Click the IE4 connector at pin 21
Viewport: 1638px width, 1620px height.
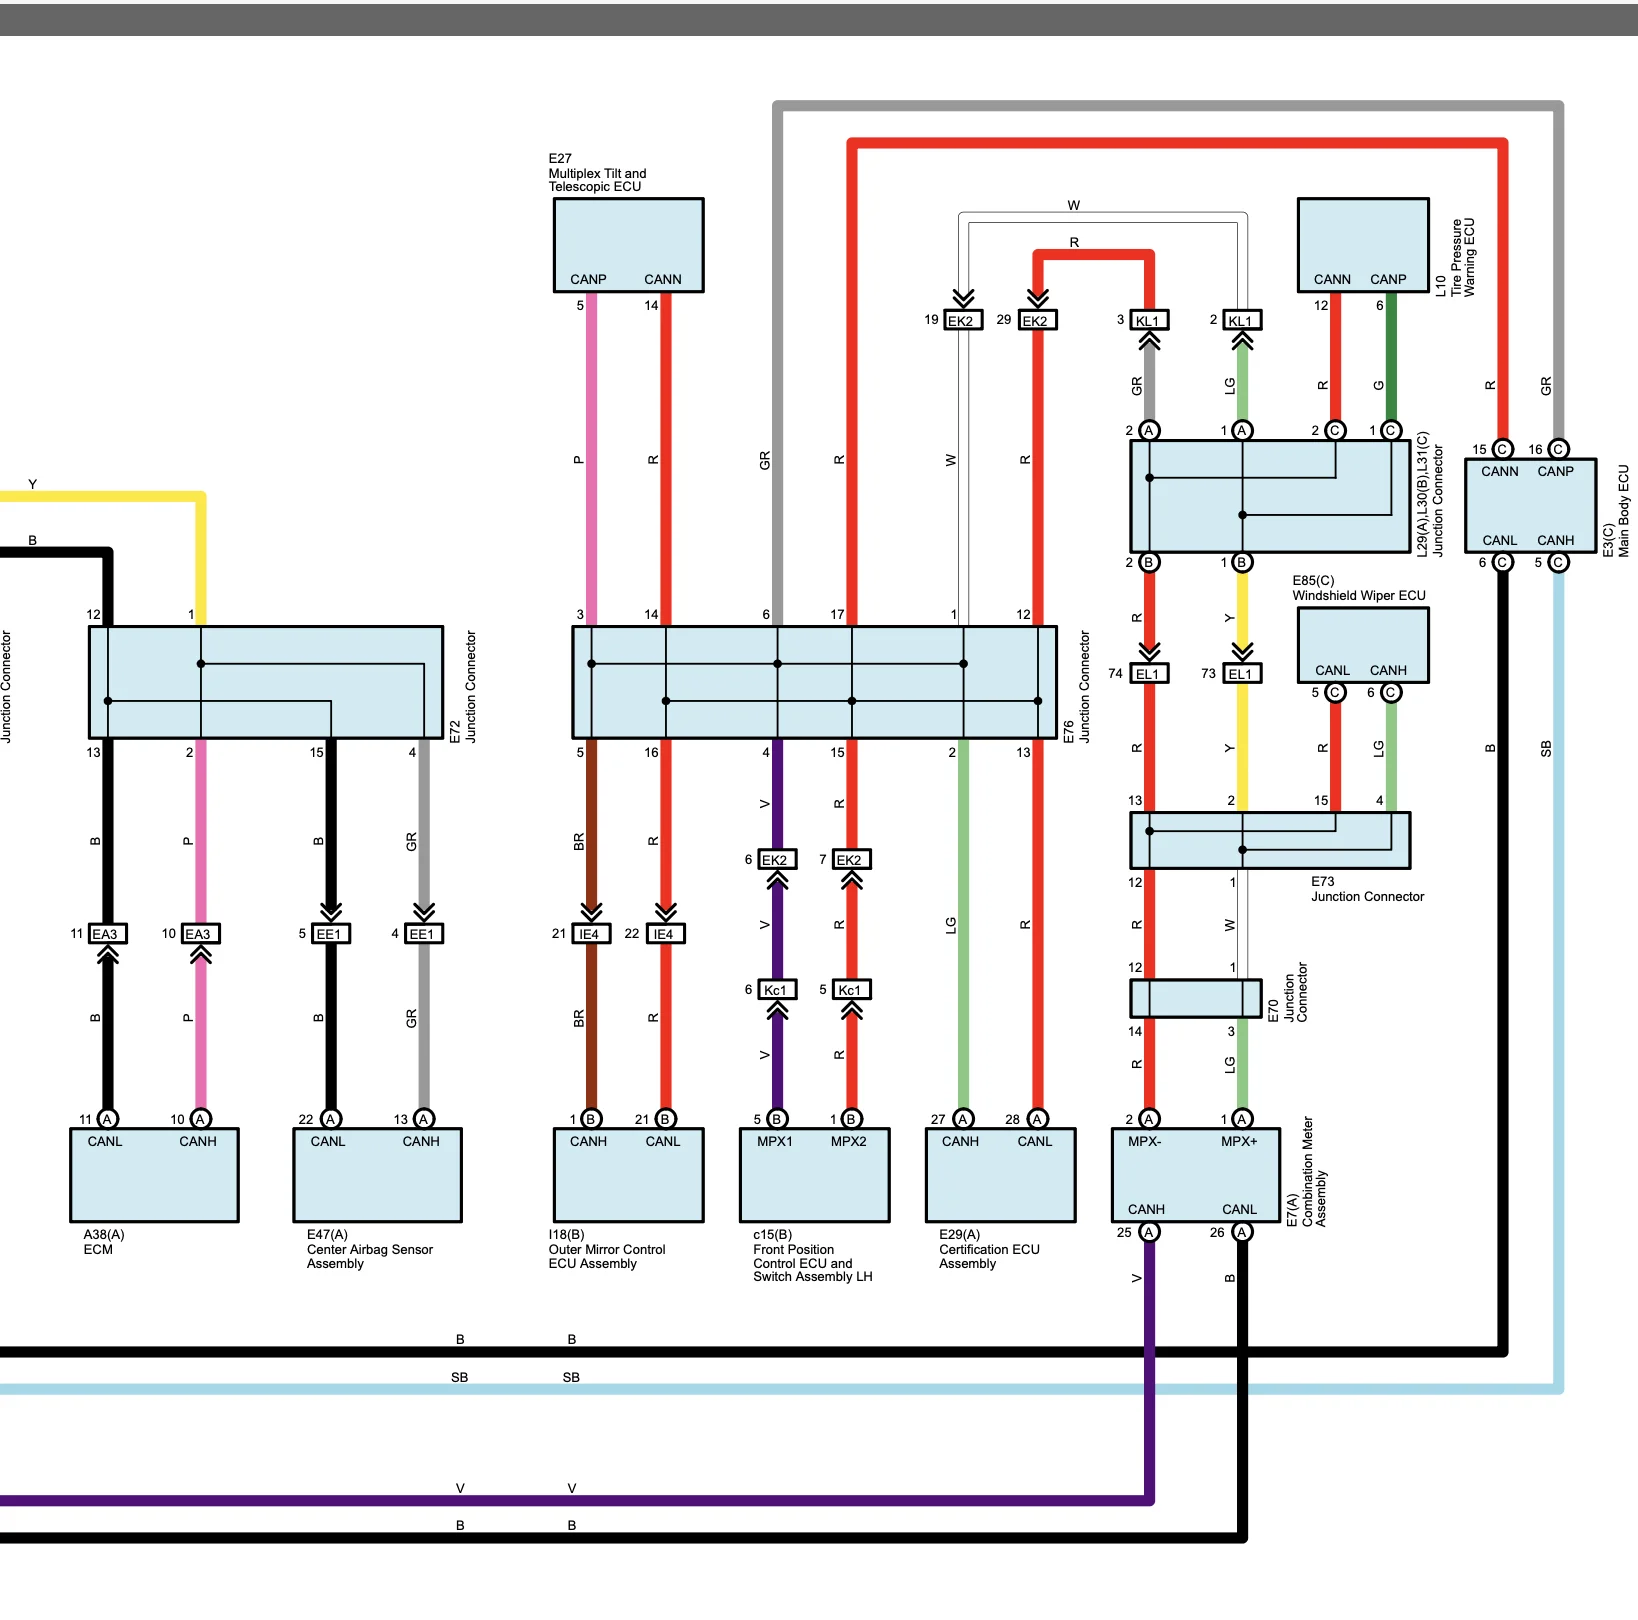[590, 934]
